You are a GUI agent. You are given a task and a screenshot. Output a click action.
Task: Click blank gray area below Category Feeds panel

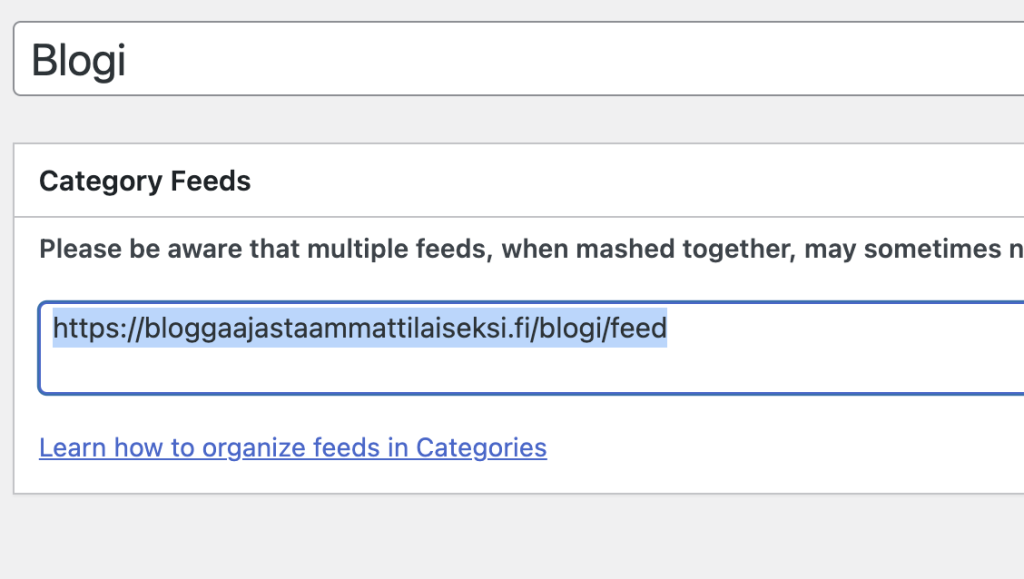point(500,540)
